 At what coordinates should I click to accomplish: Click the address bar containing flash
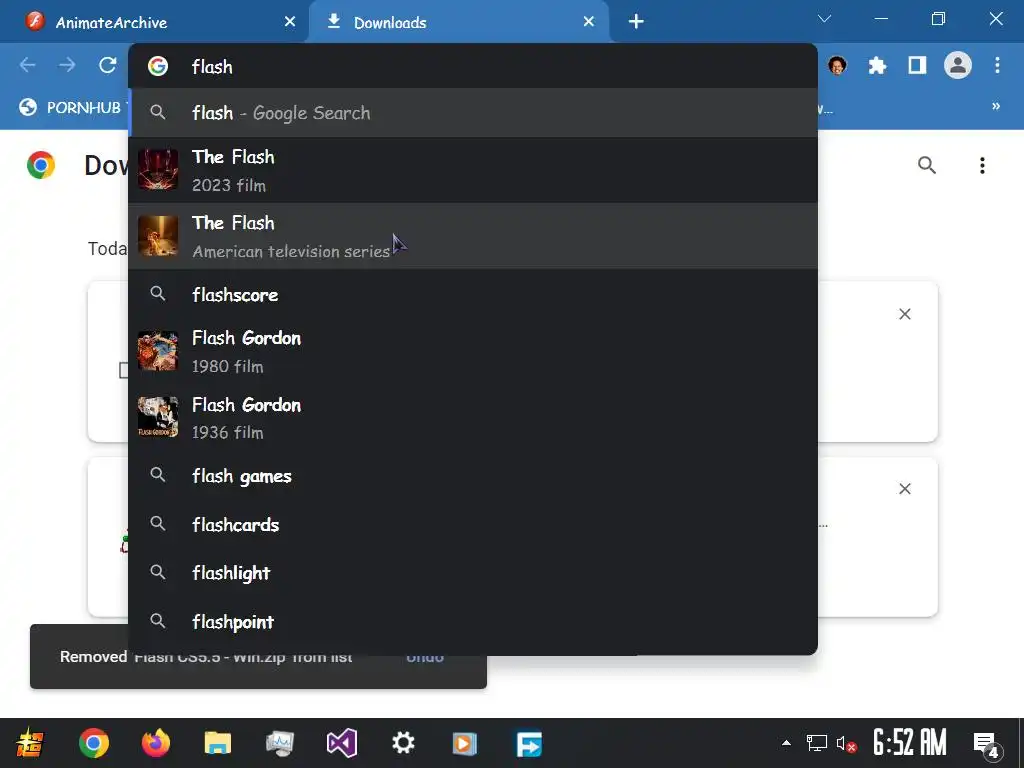(x=473, y=67)
